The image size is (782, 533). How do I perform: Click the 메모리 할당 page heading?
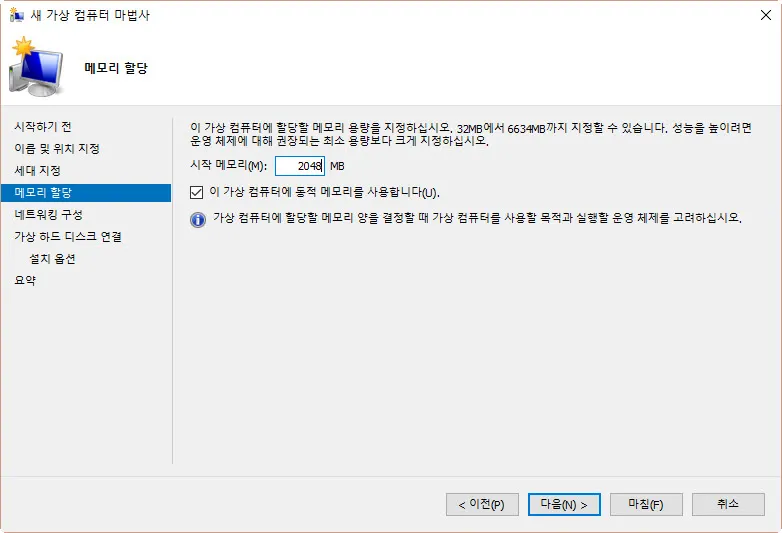pyautogui.click(x=116, y=68)
